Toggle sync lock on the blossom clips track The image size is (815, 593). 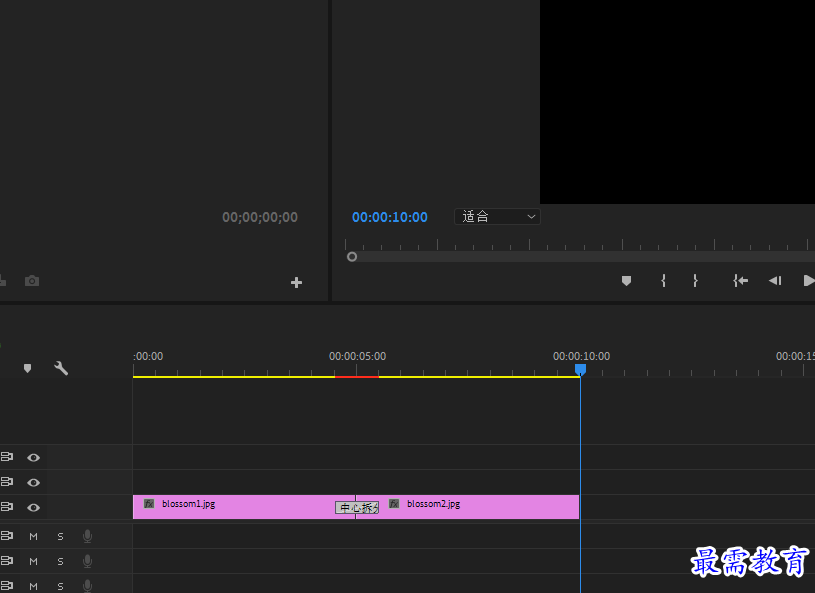coord(7,507)
